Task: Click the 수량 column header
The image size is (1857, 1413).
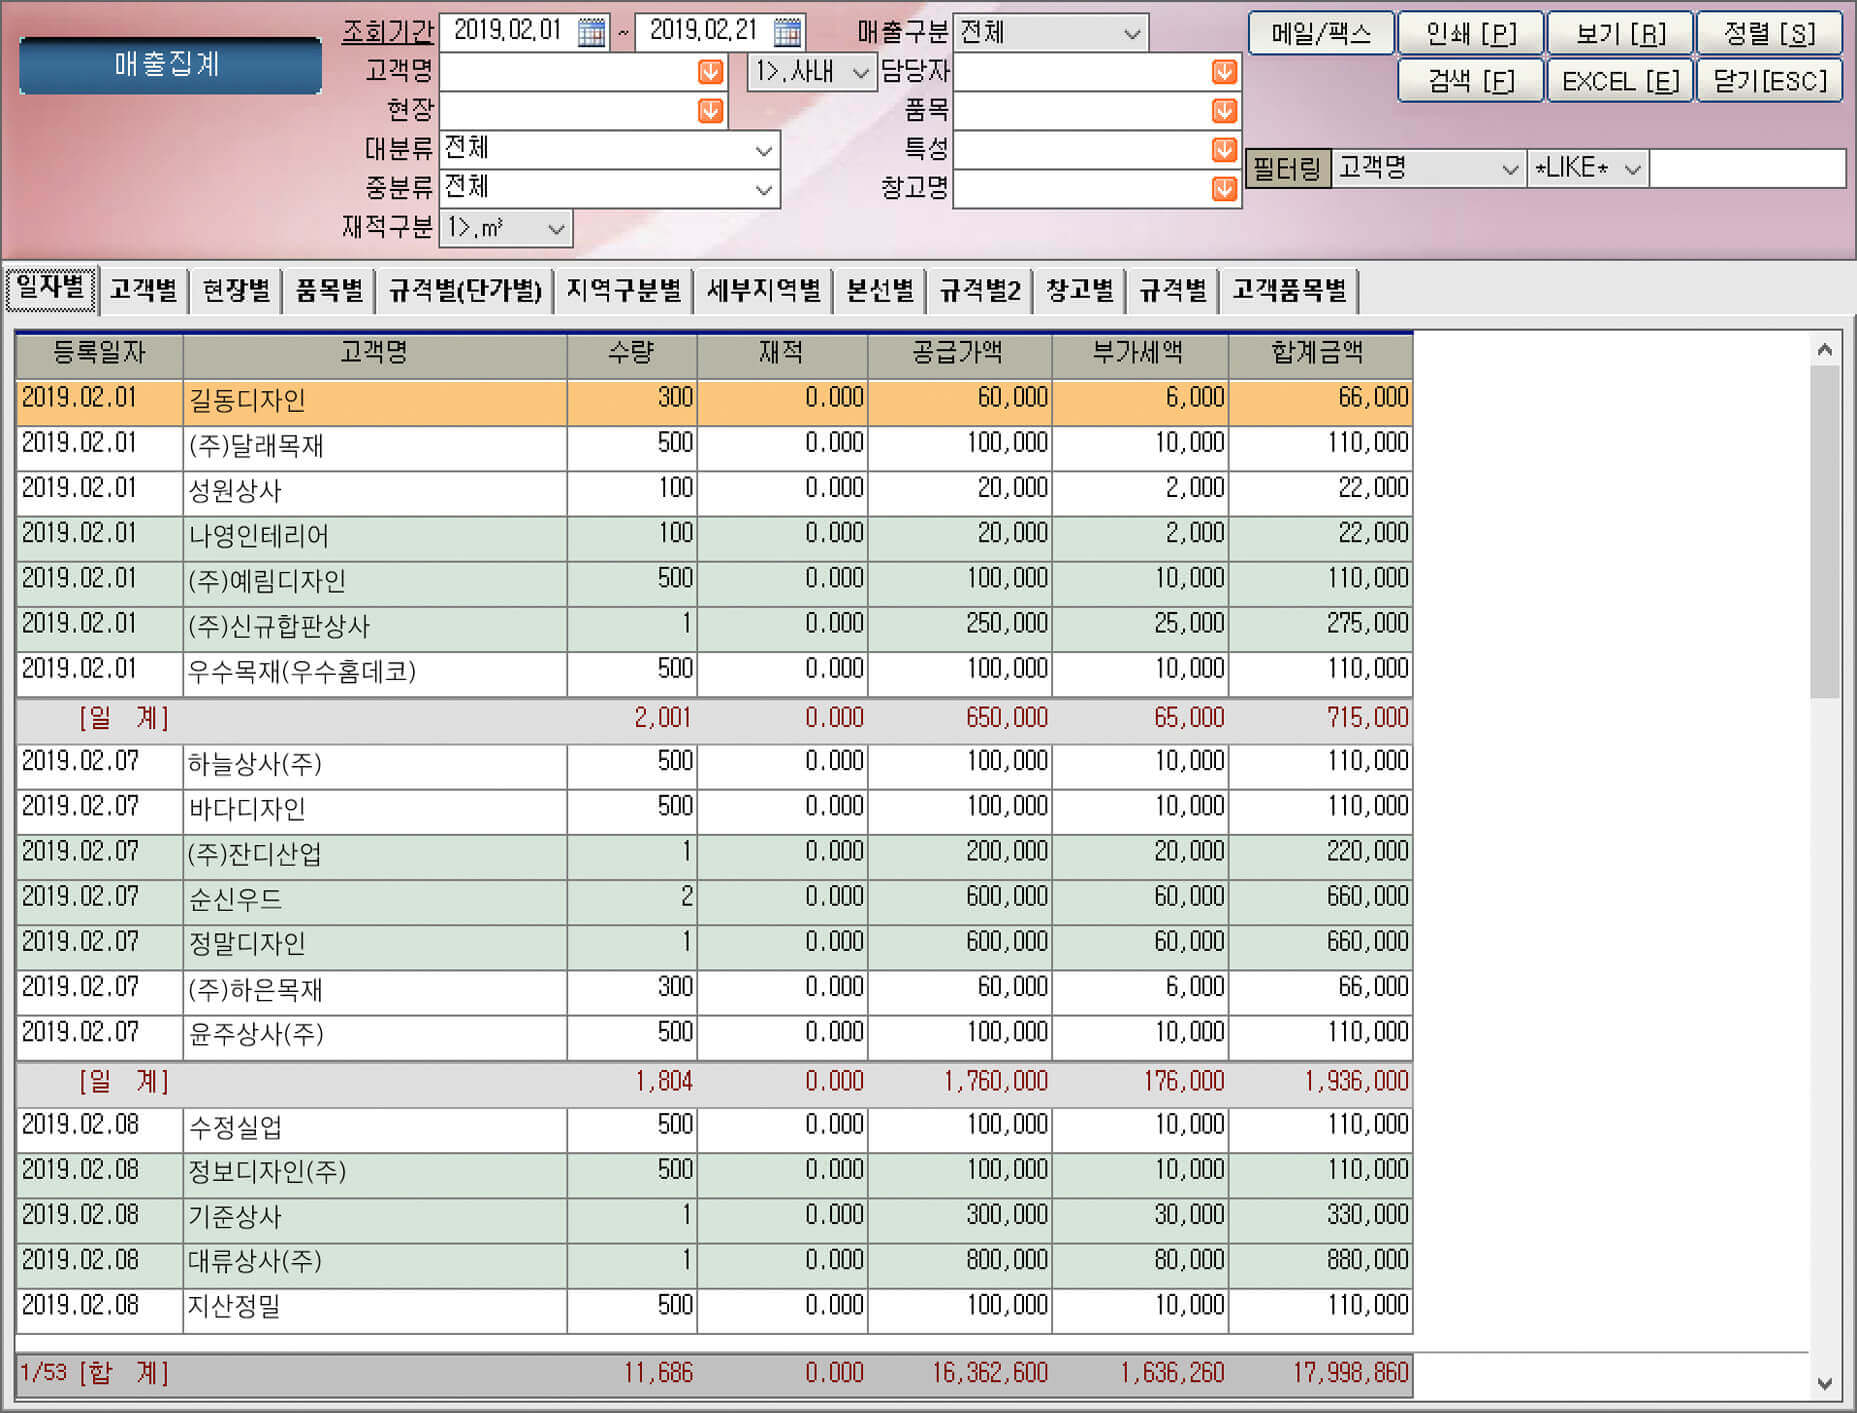Action: point(632,353)
